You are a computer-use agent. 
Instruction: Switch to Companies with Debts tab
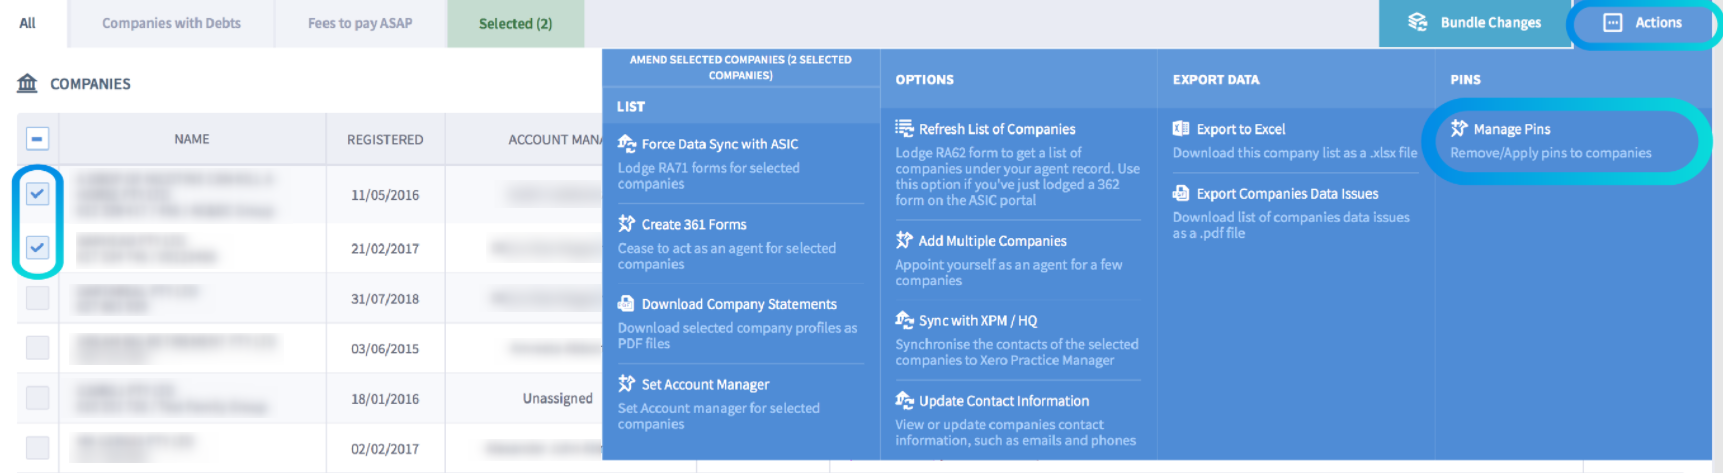pyautogui.click(x=171, y=23)
